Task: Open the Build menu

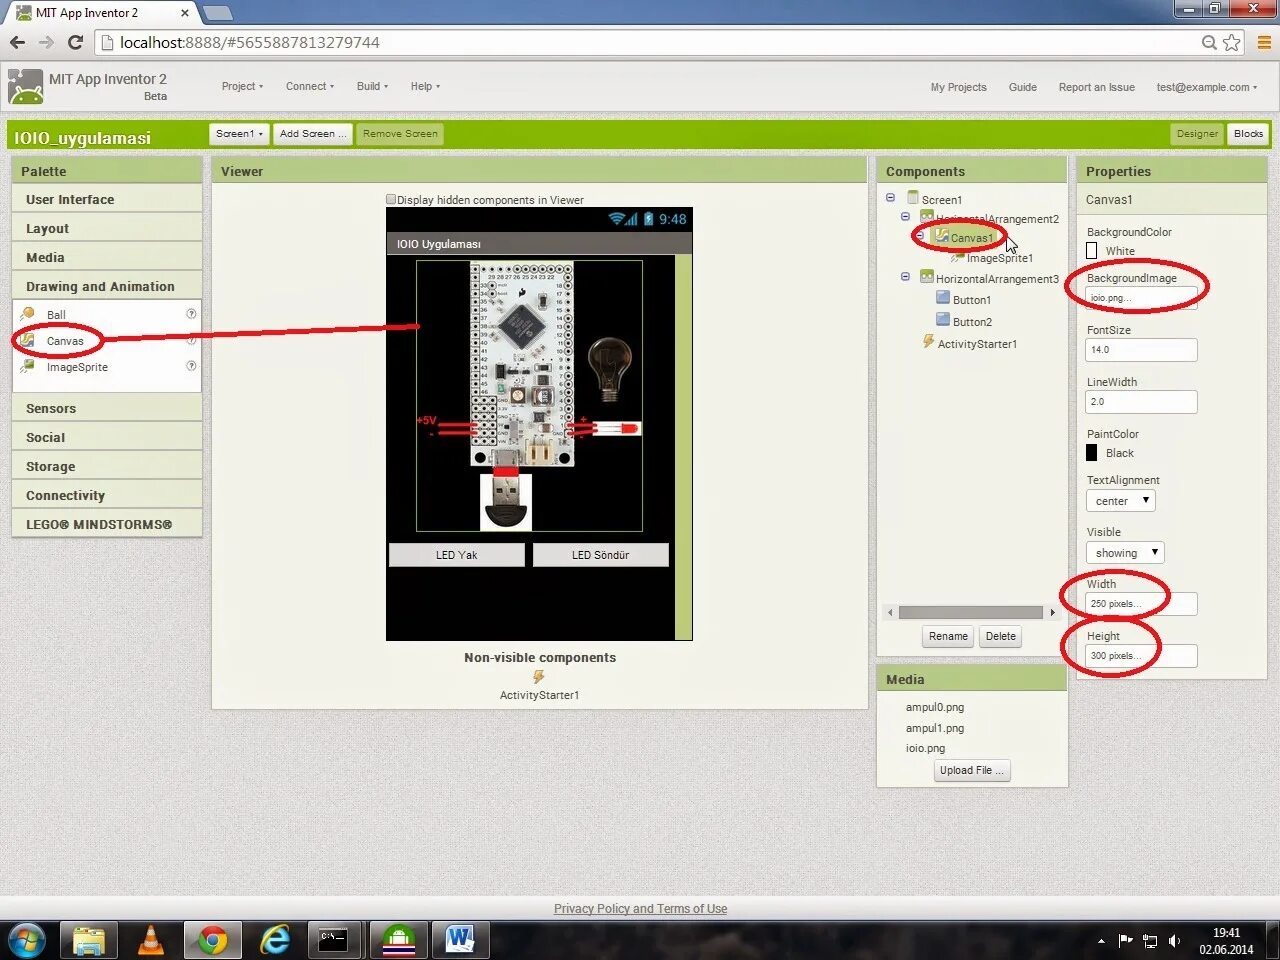Action: pyautogui.click(x=372, y=86)
